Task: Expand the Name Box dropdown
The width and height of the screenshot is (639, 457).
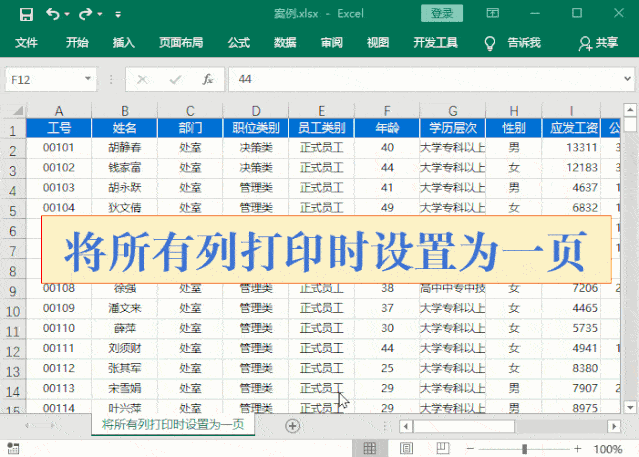Action: 89,79
